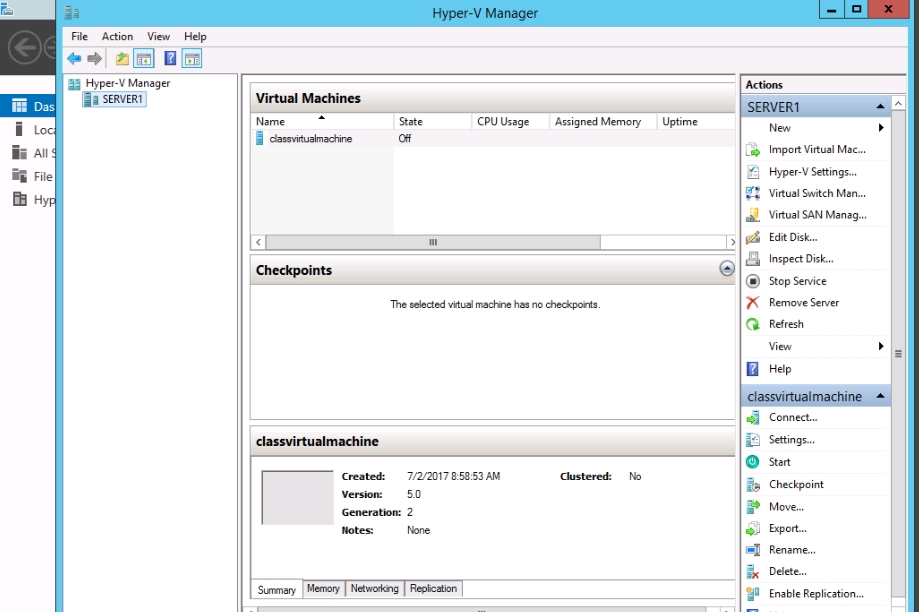Expand the New submenu arrow under SERVER1
Image resolution: width=919 pixels, height=612 pixels.
(881, 128)
